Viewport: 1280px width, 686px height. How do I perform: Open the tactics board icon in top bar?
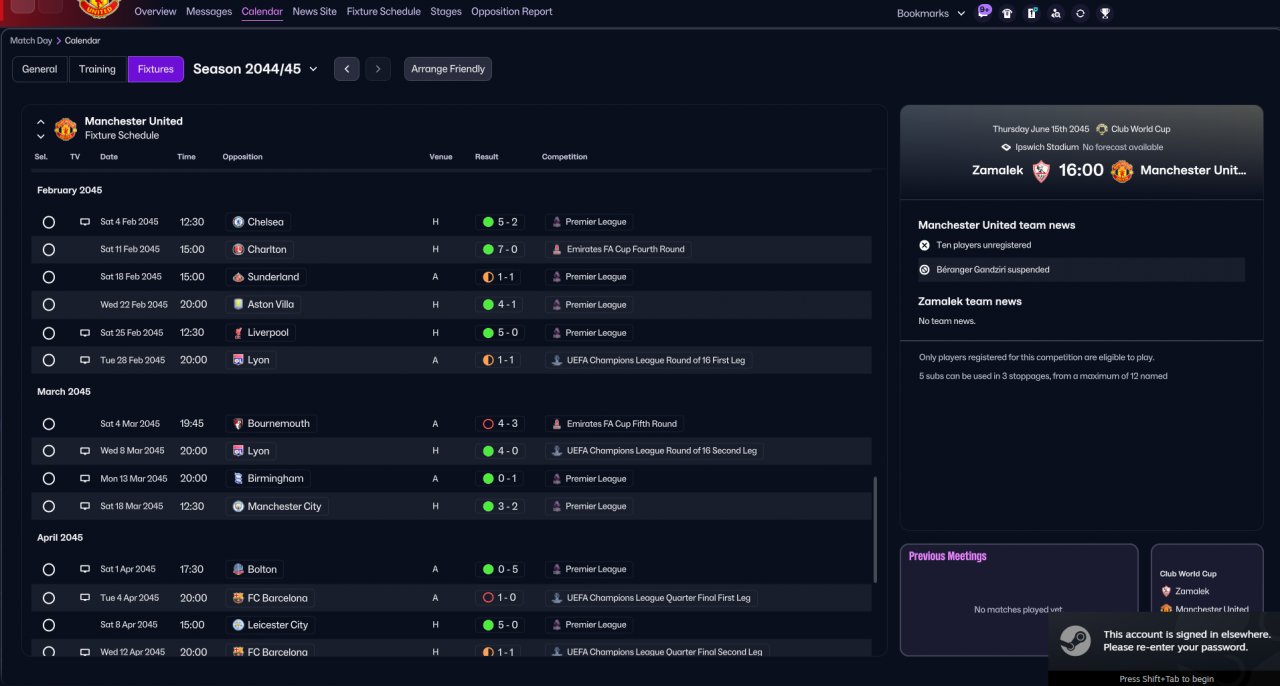pyautogui.click(x=1031, y=13)
